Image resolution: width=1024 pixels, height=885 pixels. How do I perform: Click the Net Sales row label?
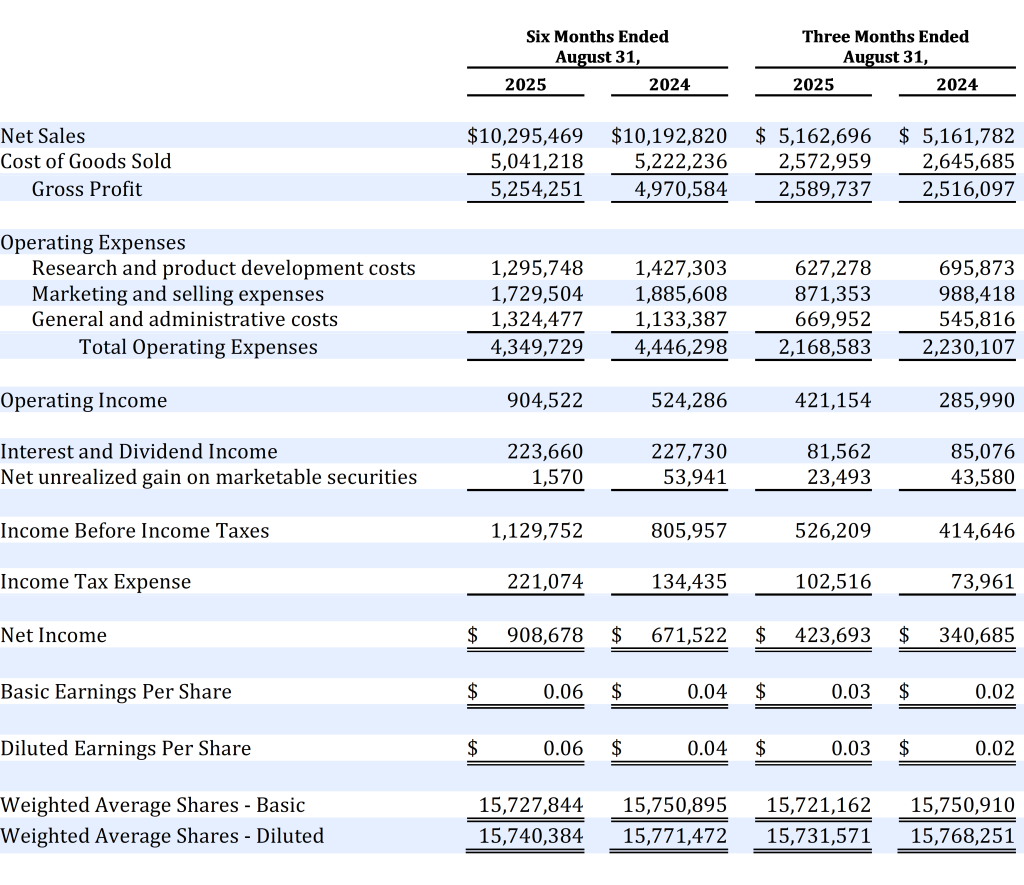point(43,136)
